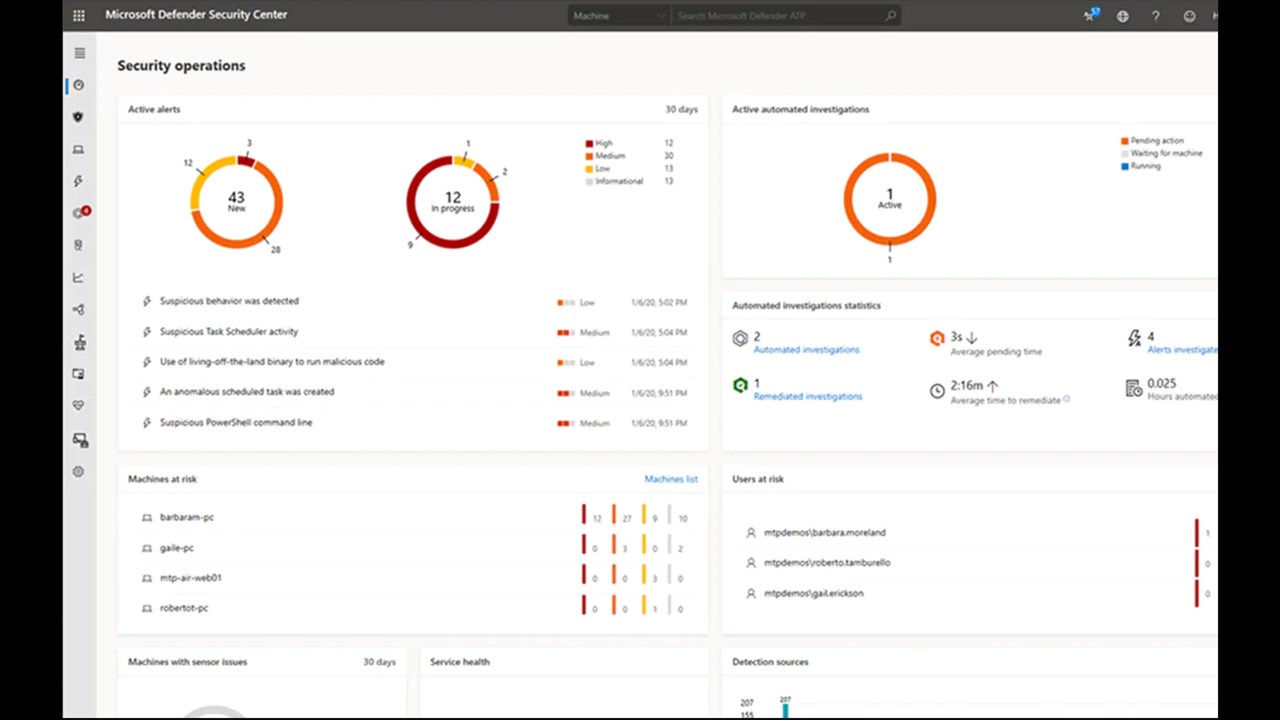Open user mtpdemos\roberto.tamburello
Screen dimensions: 1280x720
click(x=827, y=563)
